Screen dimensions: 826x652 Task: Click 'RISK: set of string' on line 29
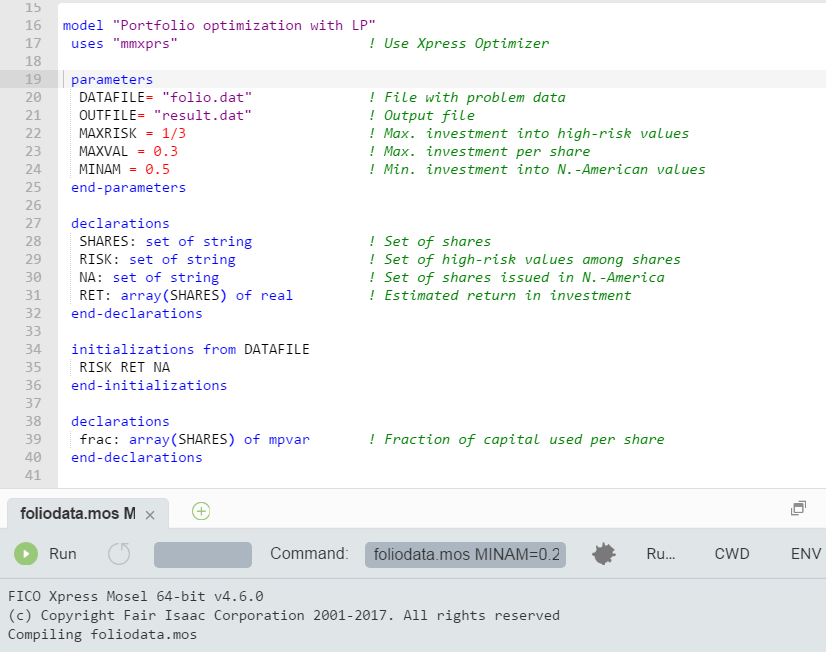click(158, 259)
